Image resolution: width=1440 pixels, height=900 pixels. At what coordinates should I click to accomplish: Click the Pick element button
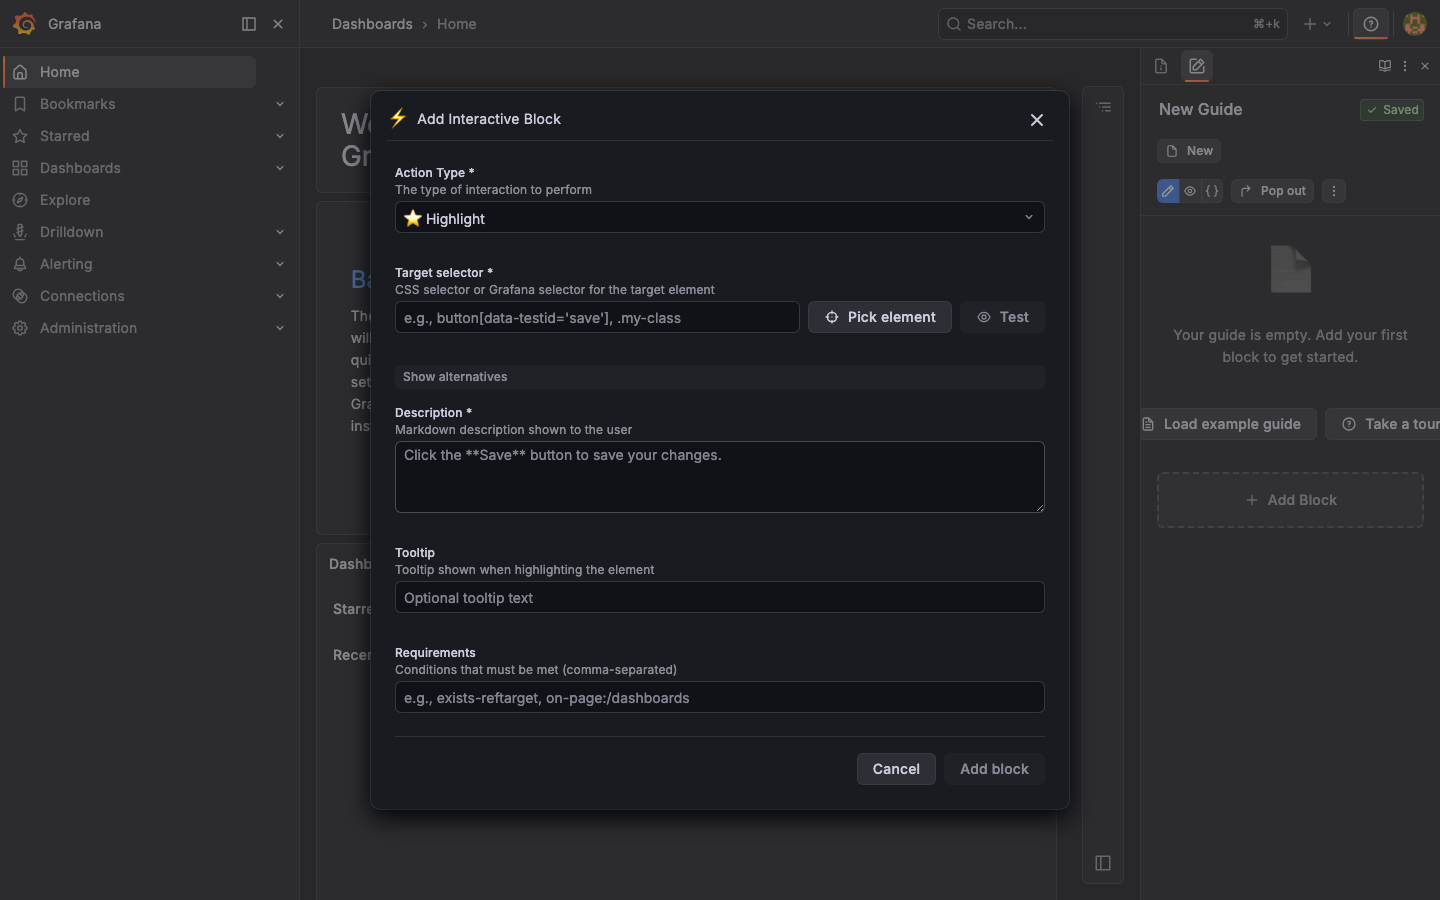(880, 317)
